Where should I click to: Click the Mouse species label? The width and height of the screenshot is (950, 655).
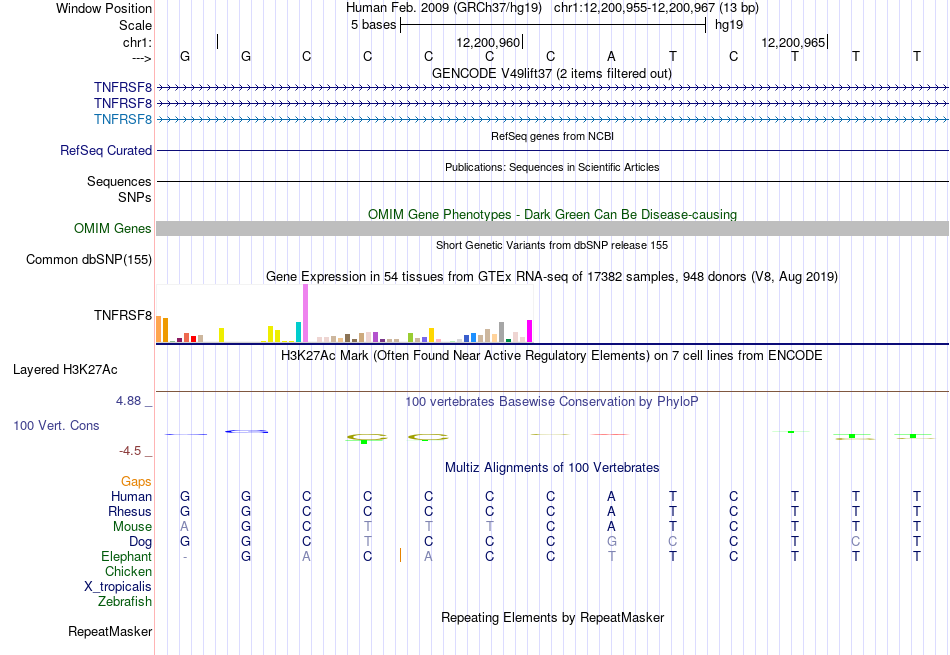pos(132,527)
